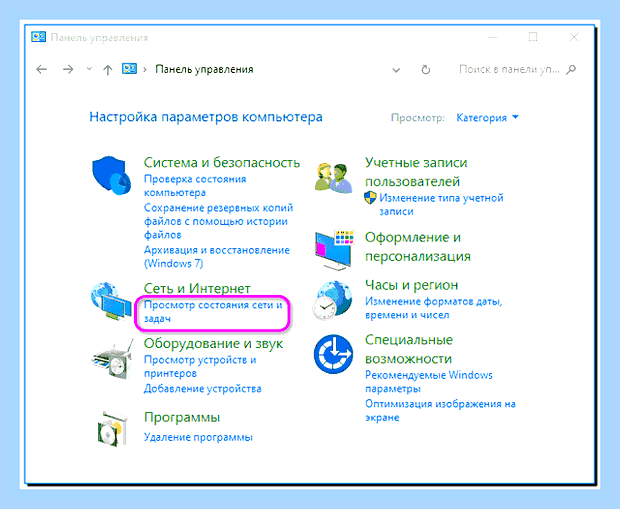Open Система и безопасность category
Image resolution: width=620 pixels, height=509 pixels.
(x=222, y=162)
